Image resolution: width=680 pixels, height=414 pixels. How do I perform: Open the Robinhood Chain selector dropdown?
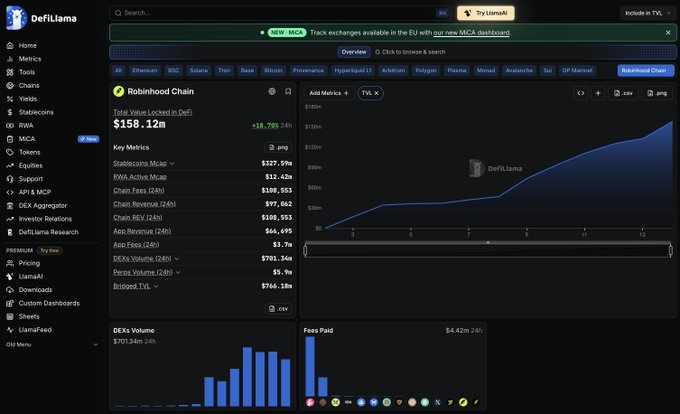coord(646,70)
